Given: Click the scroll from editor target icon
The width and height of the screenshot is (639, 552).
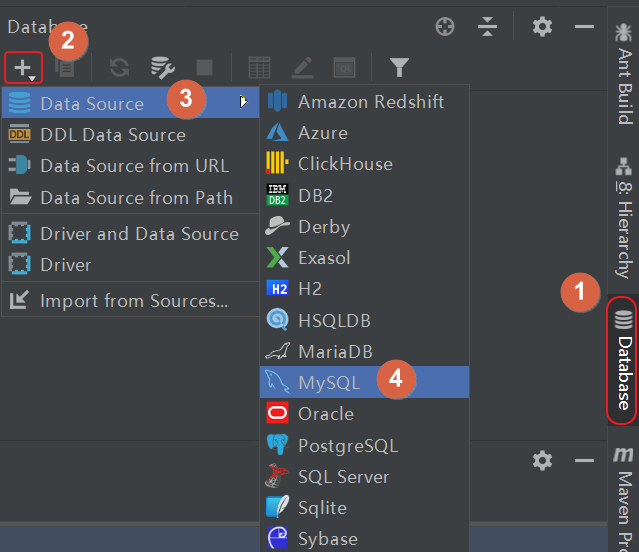Looking at the screenshot, I should coord(445,27).
